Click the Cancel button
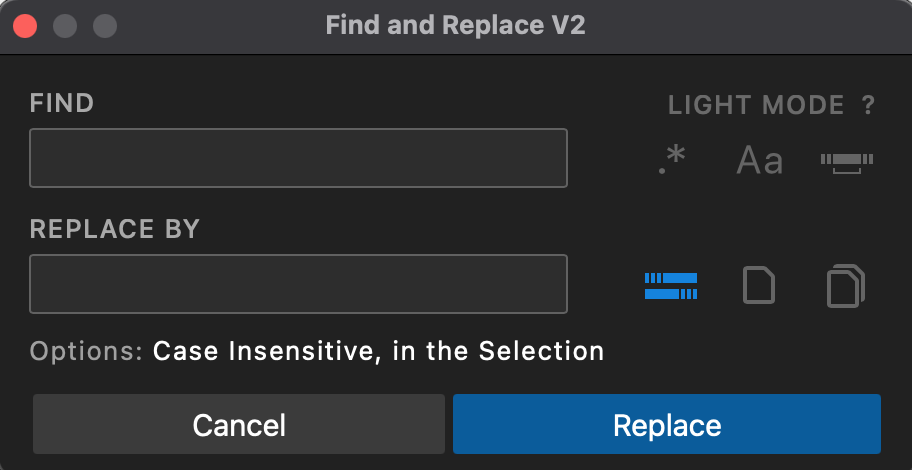This screenshot has width=912, height=470. click(239, 425)
